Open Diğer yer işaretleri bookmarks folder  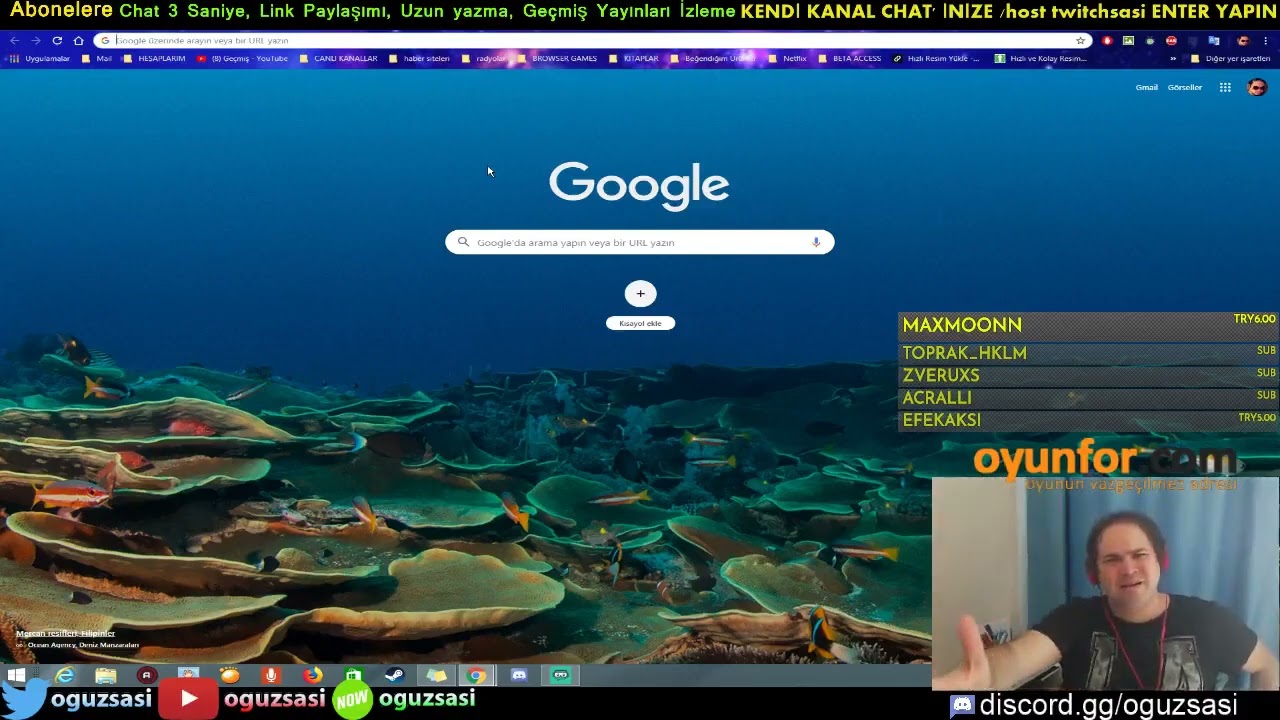pos(1230,58)
